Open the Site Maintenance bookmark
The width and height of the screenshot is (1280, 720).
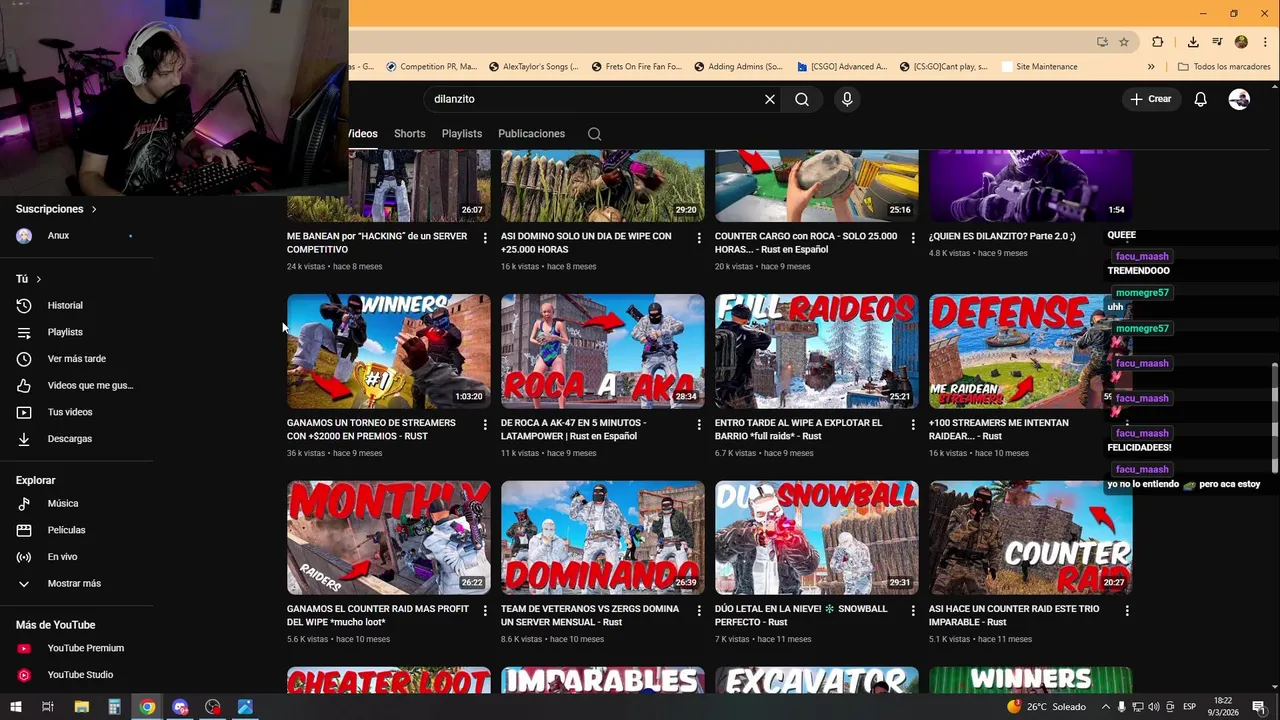pyautogui.click(x=1038, y=67)
